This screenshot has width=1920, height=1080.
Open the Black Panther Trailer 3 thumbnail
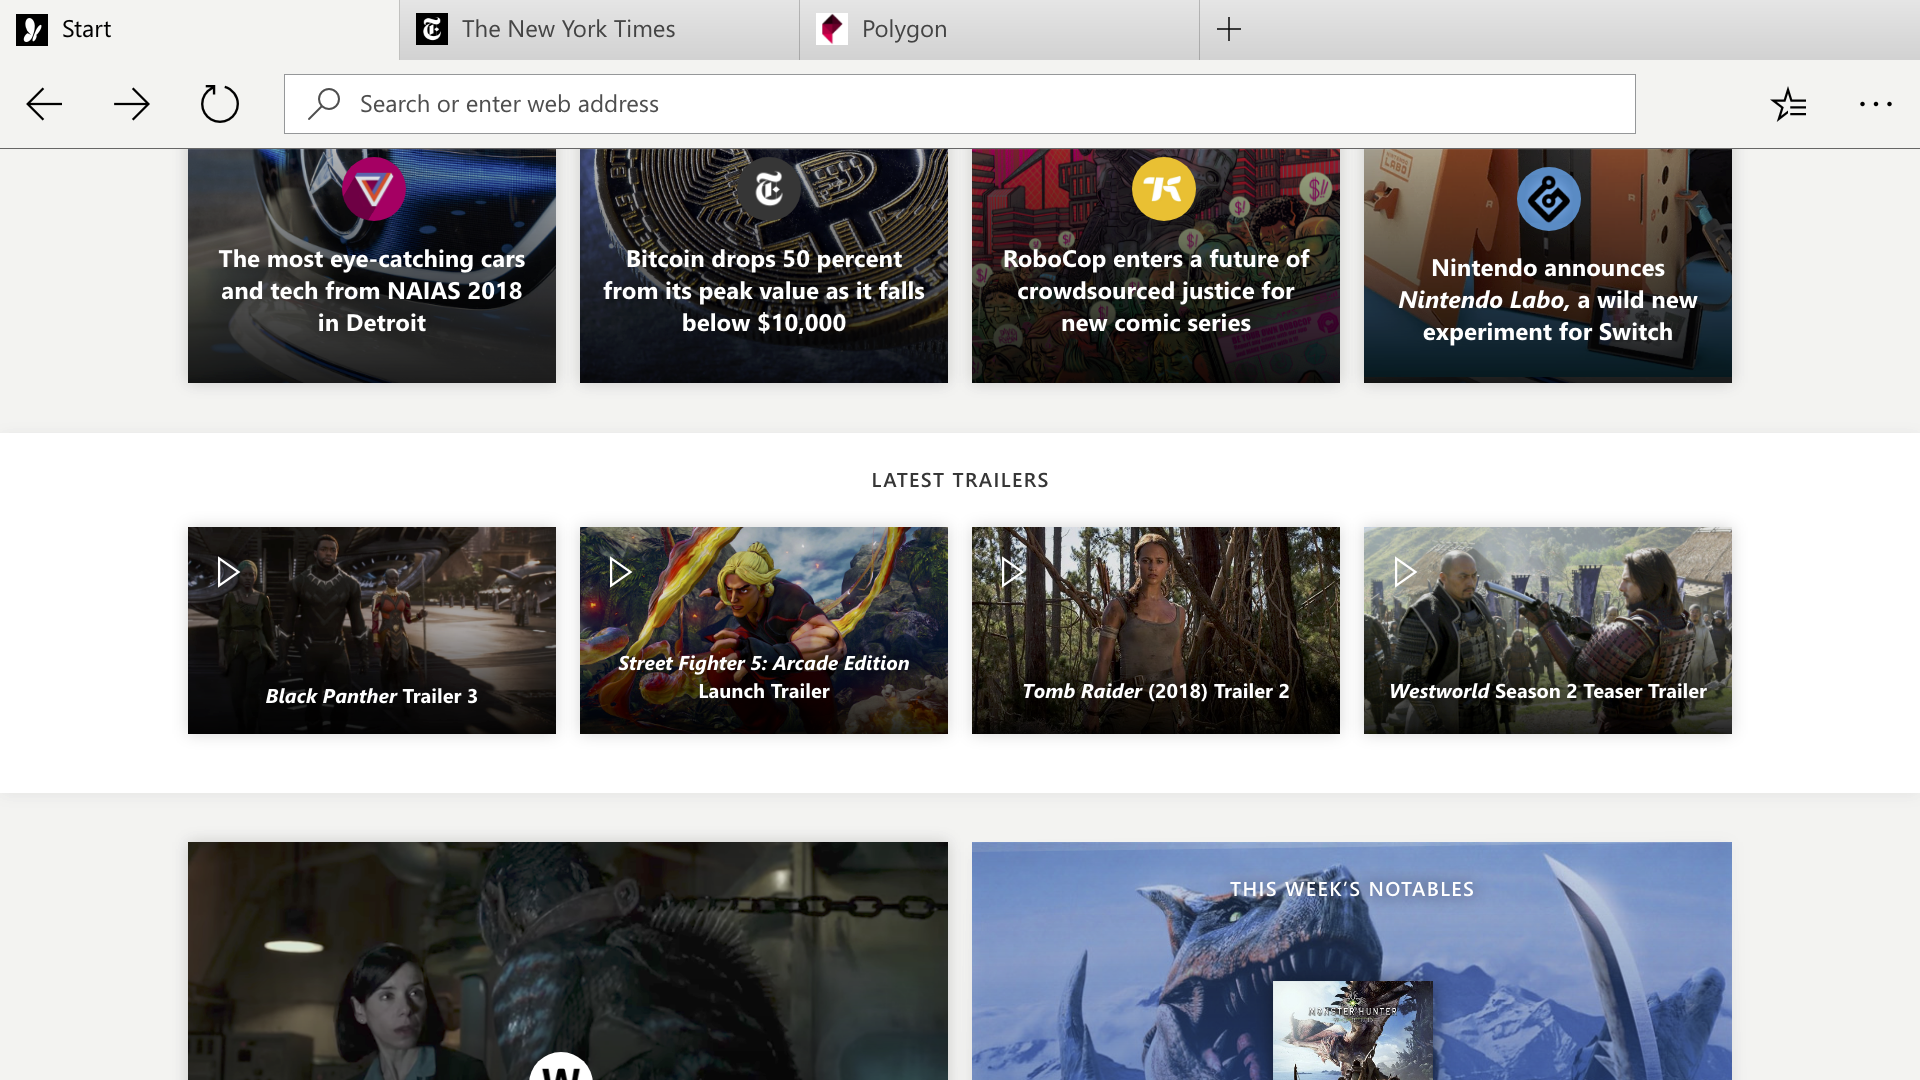(x=372, y=630)
